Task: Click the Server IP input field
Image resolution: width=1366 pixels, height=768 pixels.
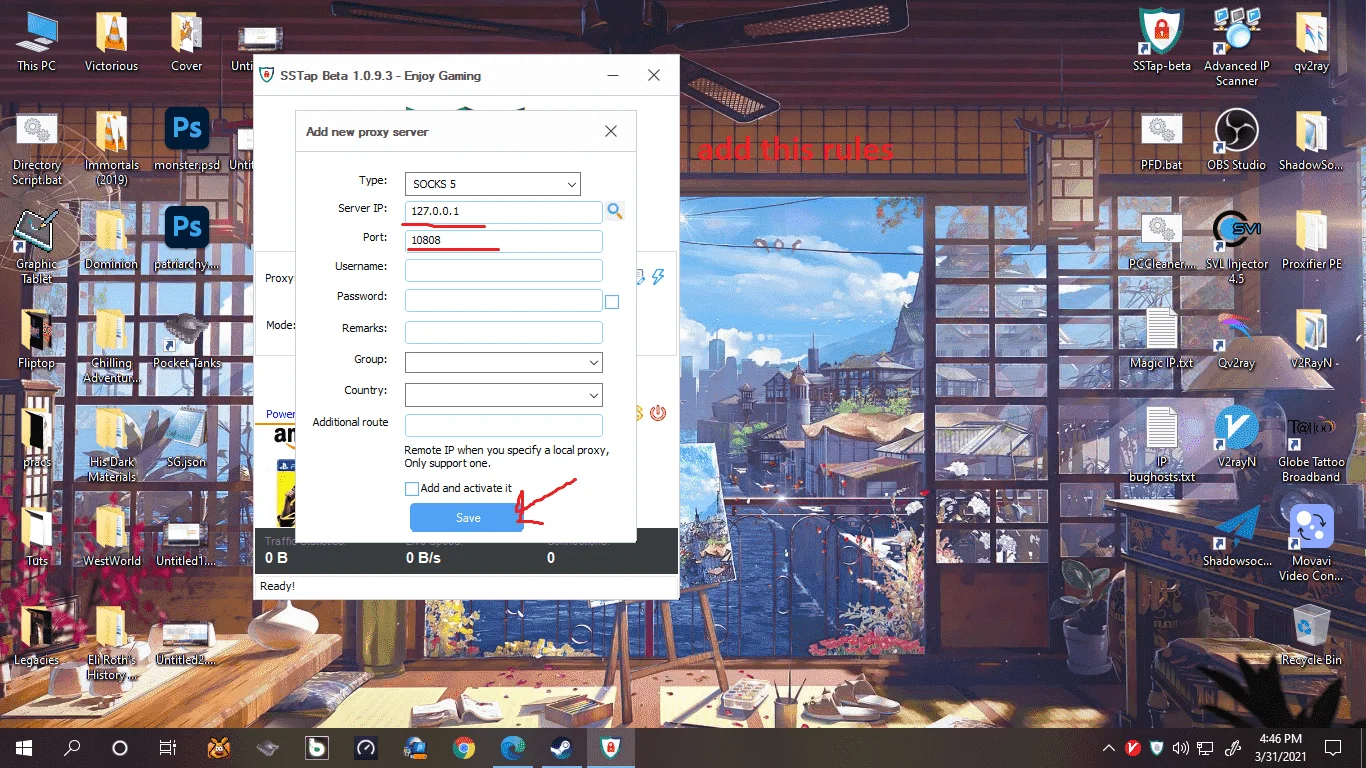Action: [x=504, y=212]
